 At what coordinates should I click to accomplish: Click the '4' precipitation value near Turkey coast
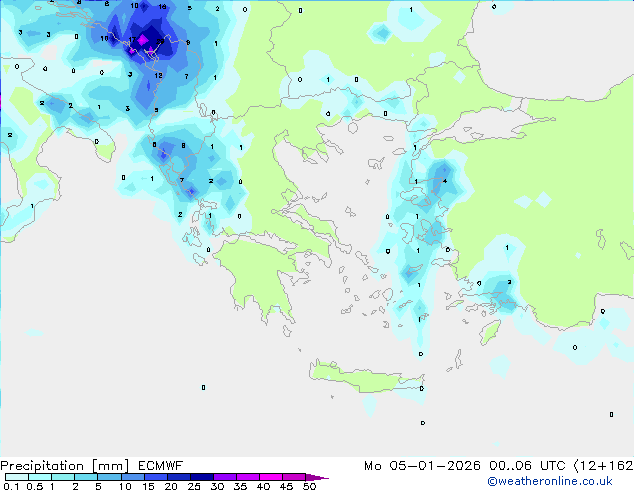[x=445, y=181]
